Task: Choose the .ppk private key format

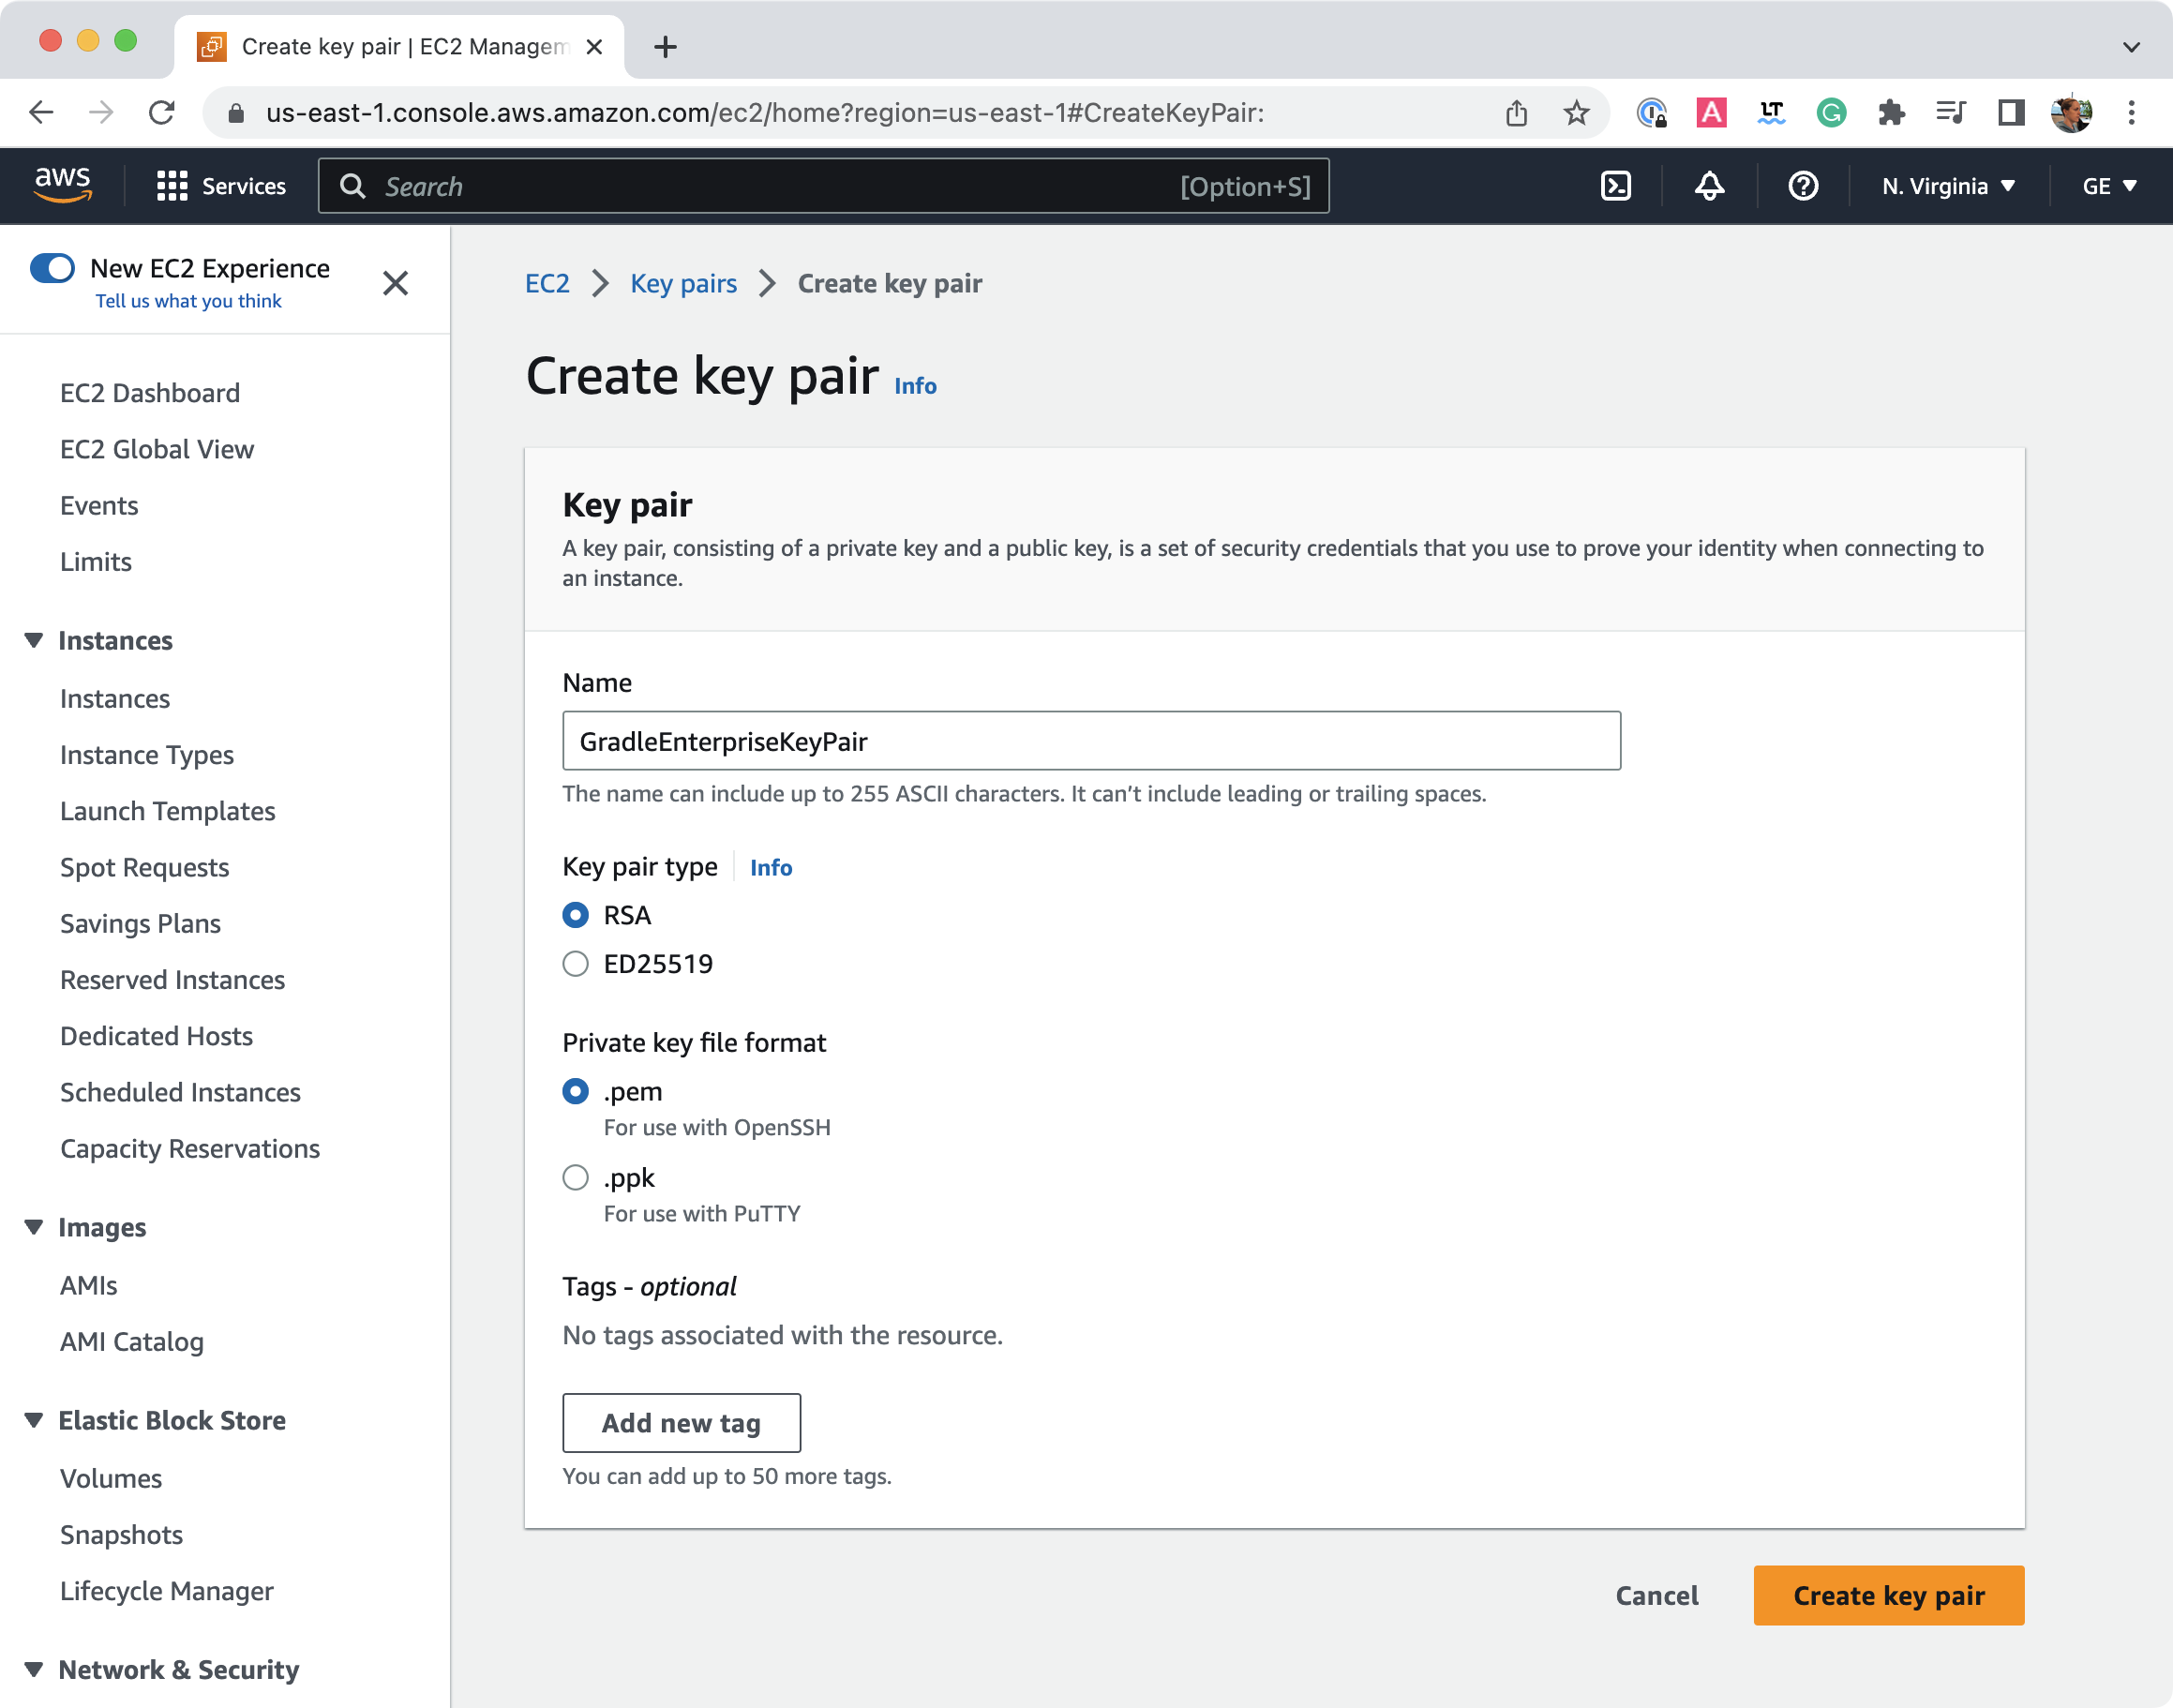Action: click(575, 1177)
